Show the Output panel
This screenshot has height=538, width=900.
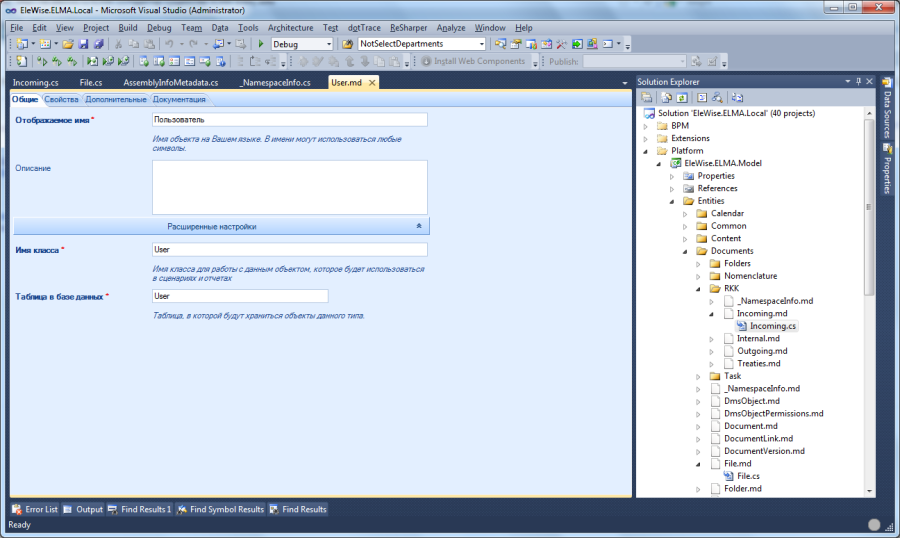click(x=83, y=509)
